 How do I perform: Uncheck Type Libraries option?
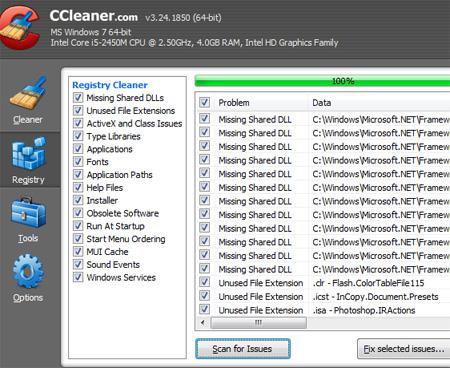(x=78, y=136)
